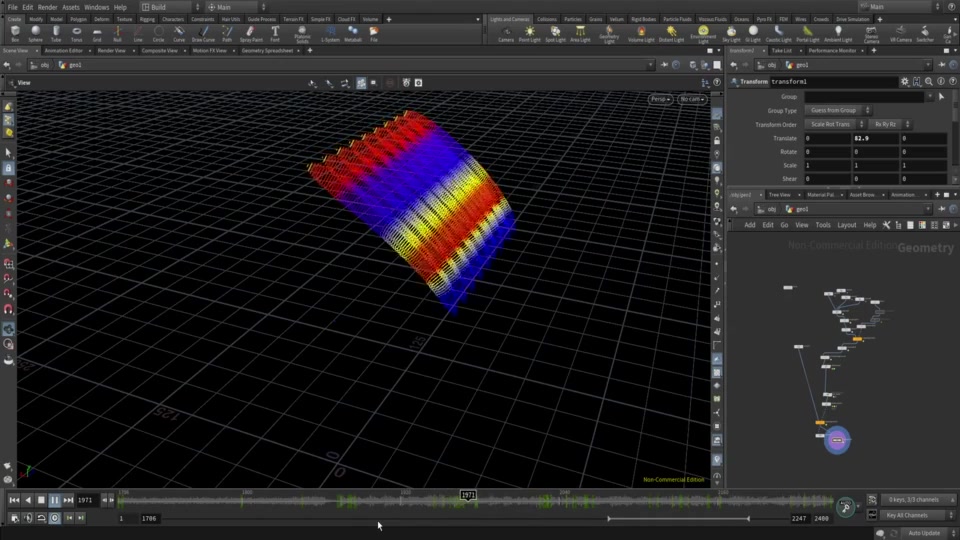This screenshot has height=540, width=960.
Task: Add a Point Light from shelf
Action: point(529,33)
